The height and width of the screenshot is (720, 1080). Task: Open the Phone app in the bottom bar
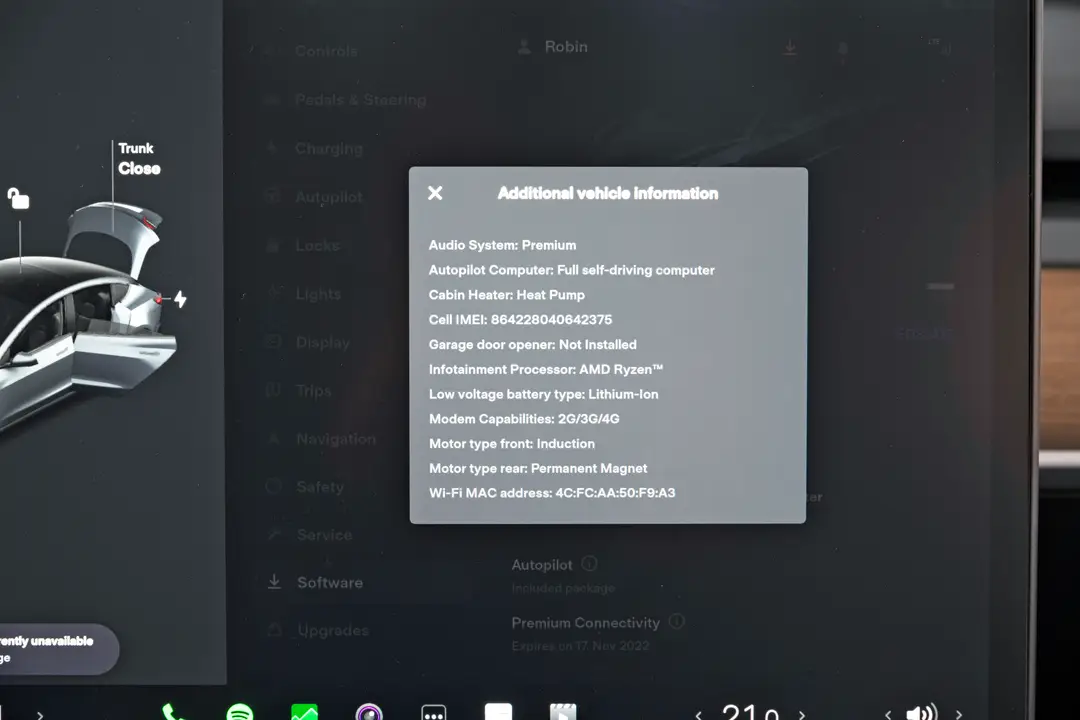[x=173, y=712]
